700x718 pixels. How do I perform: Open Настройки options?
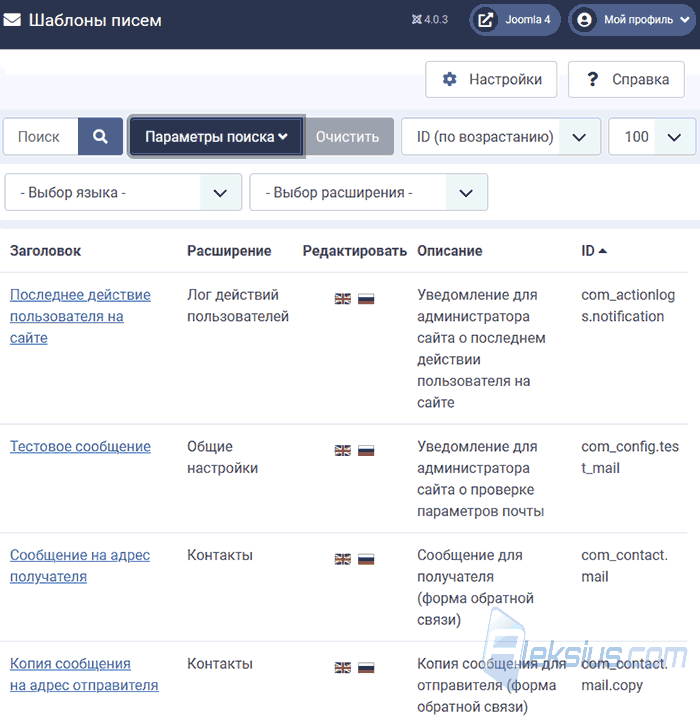click(x=491, y=79)
